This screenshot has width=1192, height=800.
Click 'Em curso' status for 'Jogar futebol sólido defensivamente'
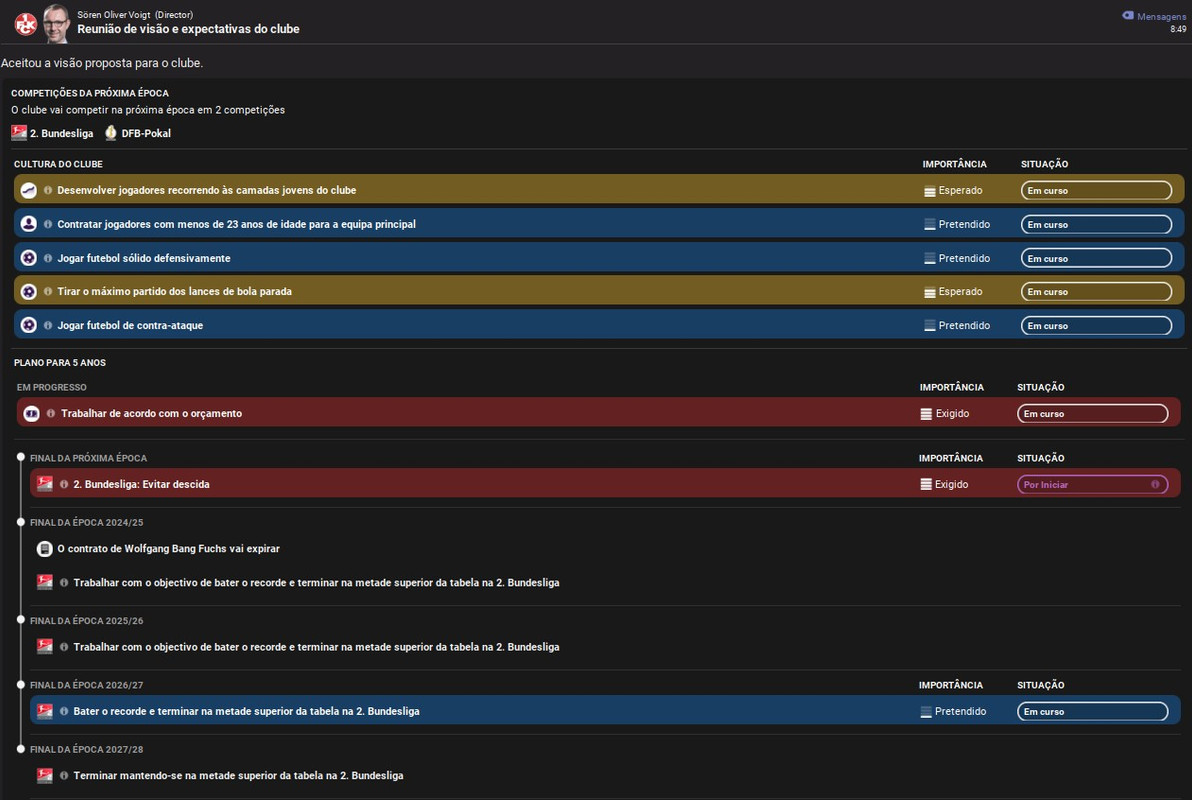point(1095,258)
